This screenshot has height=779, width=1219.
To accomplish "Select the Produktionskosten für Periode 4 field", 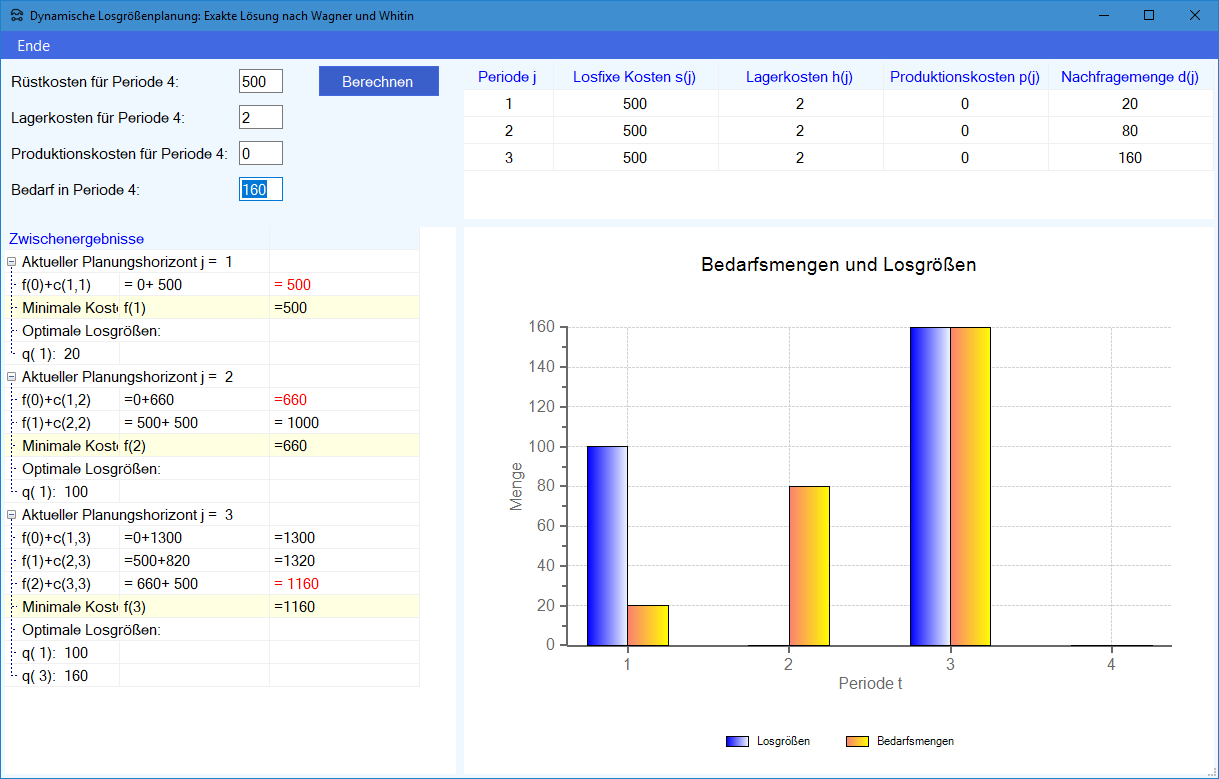I will point(261,153).
